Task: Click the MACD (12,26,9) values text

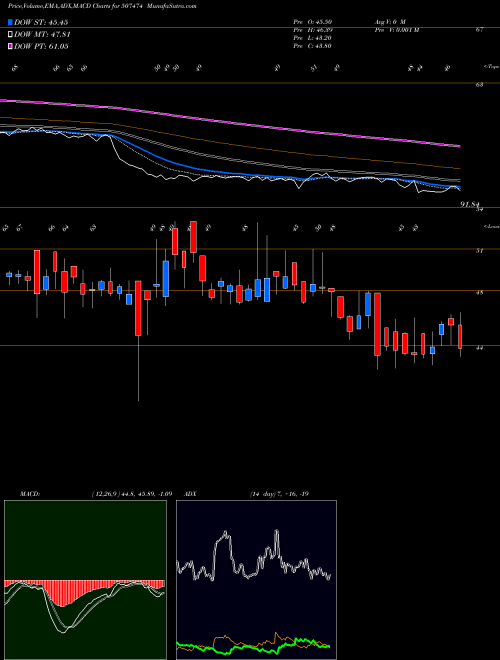Action: click(x=131, y=494)
